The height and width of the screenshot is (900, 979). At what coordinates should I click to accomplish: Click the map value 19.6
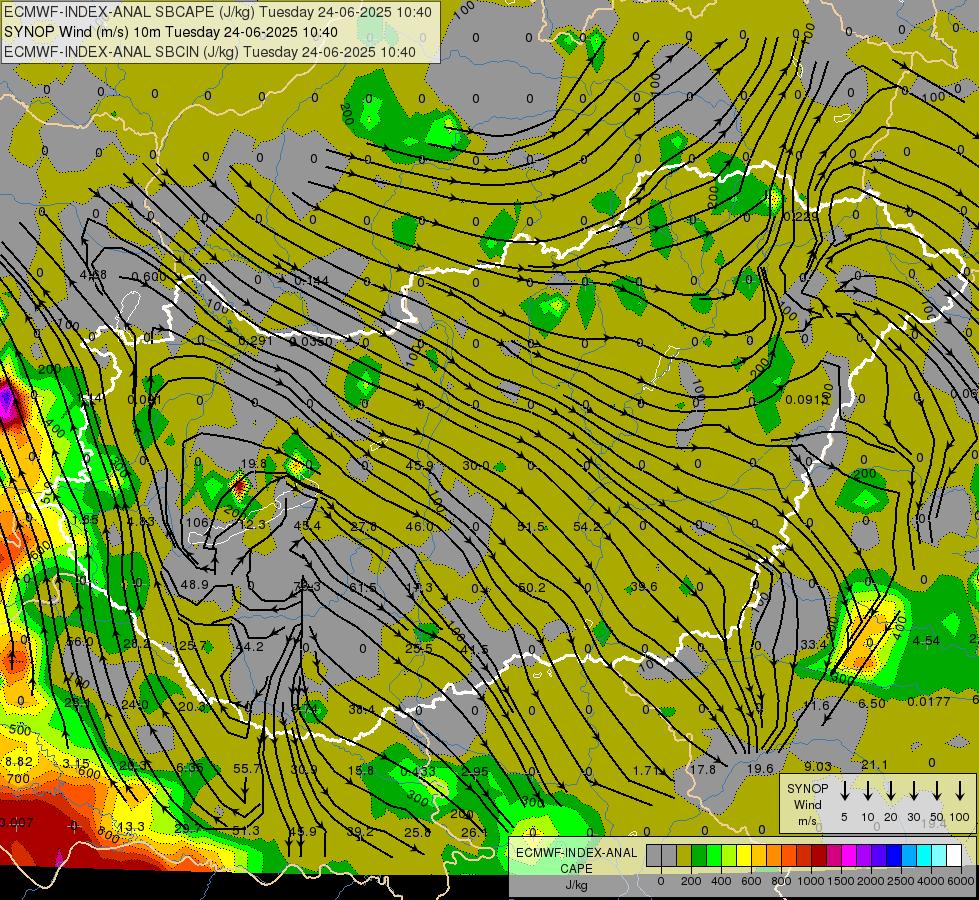pos(760,769)
